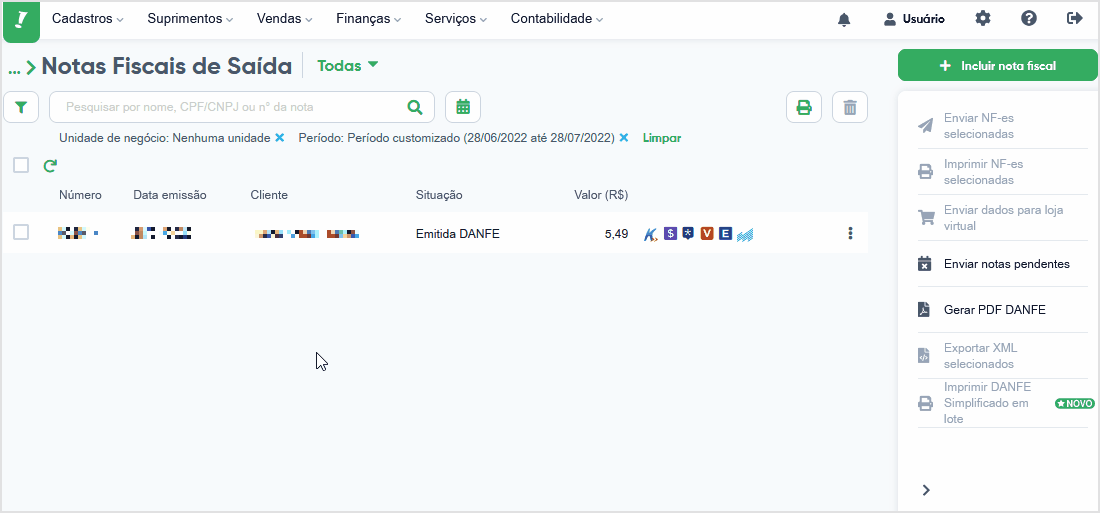Collapse the right sidebar with the chevron

click(926, 490)
